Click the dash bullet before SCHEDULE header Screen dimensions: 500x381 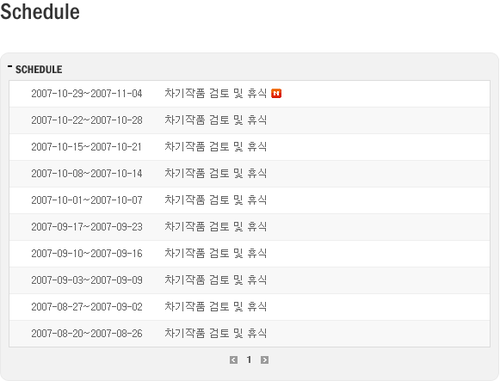(x=10, y=67)
